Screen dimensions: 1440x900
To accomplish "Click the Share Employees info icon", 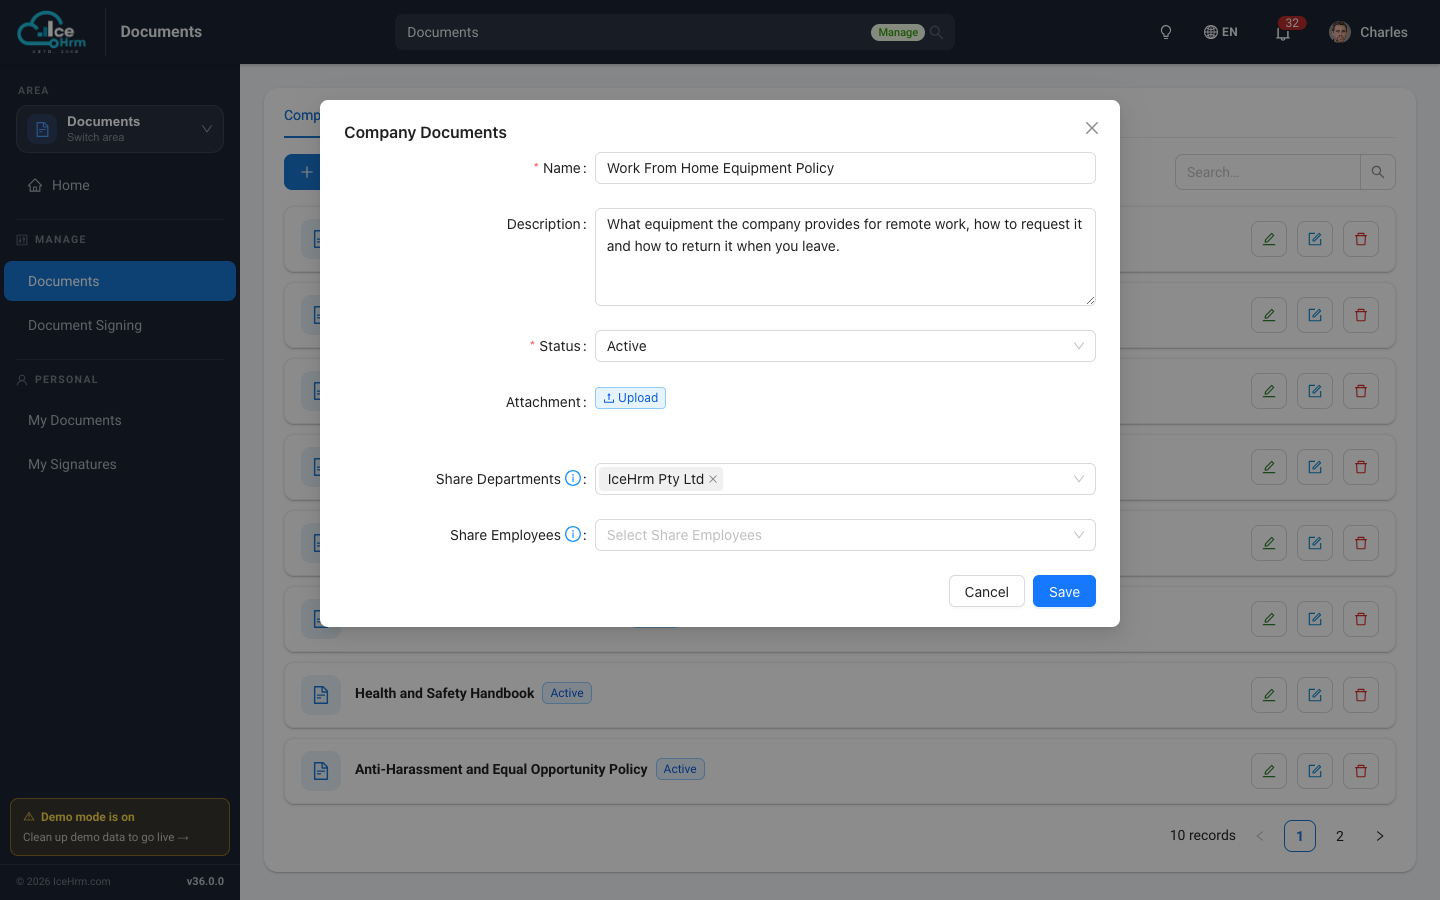I will (573, 534).
